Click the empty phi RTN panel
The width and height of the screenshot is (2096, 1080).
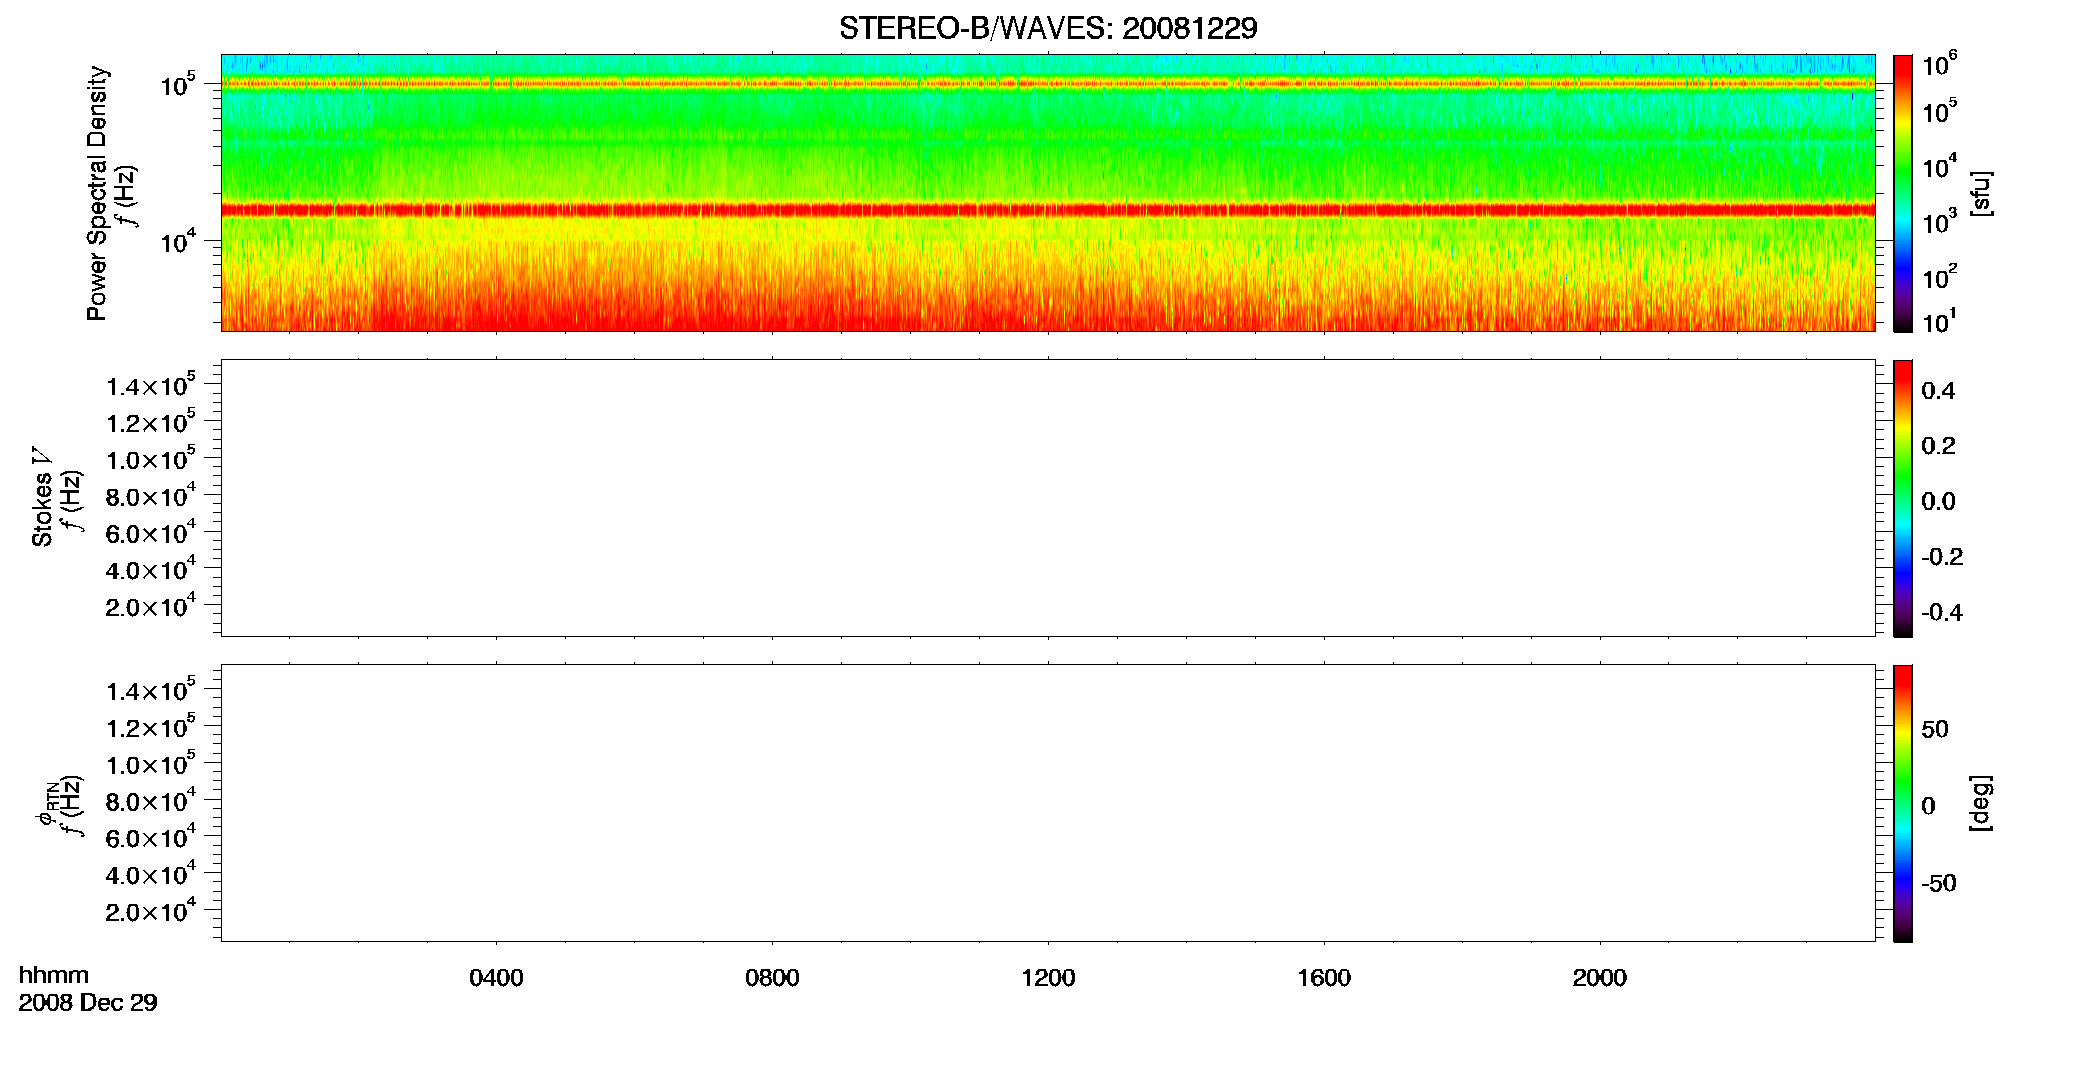click(1048, 803)
